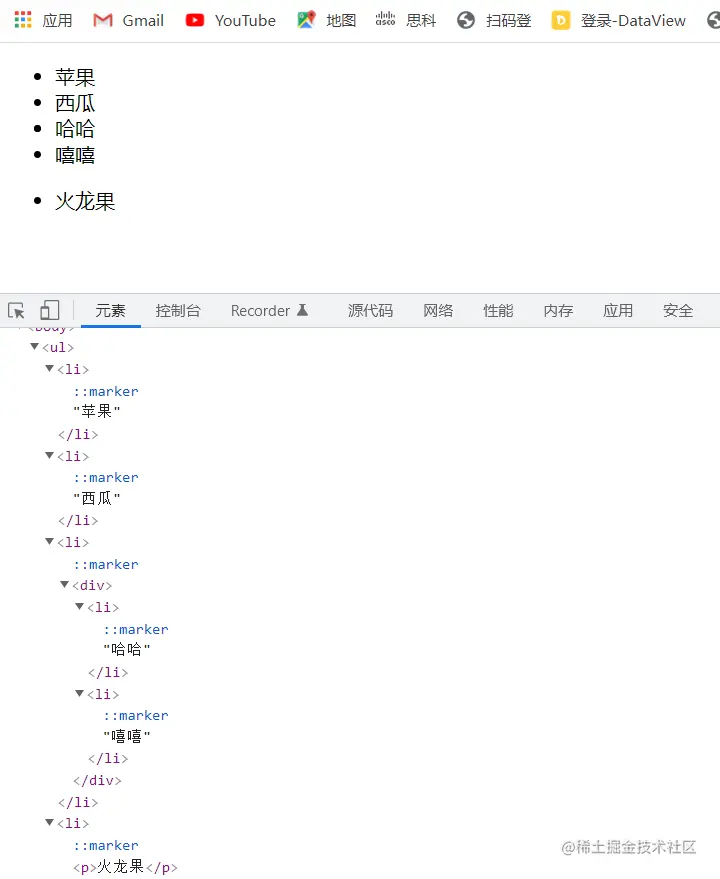Click the 西瓜 list item on page
The width and height of the screenshot is (720, 879).
point(75,103)
